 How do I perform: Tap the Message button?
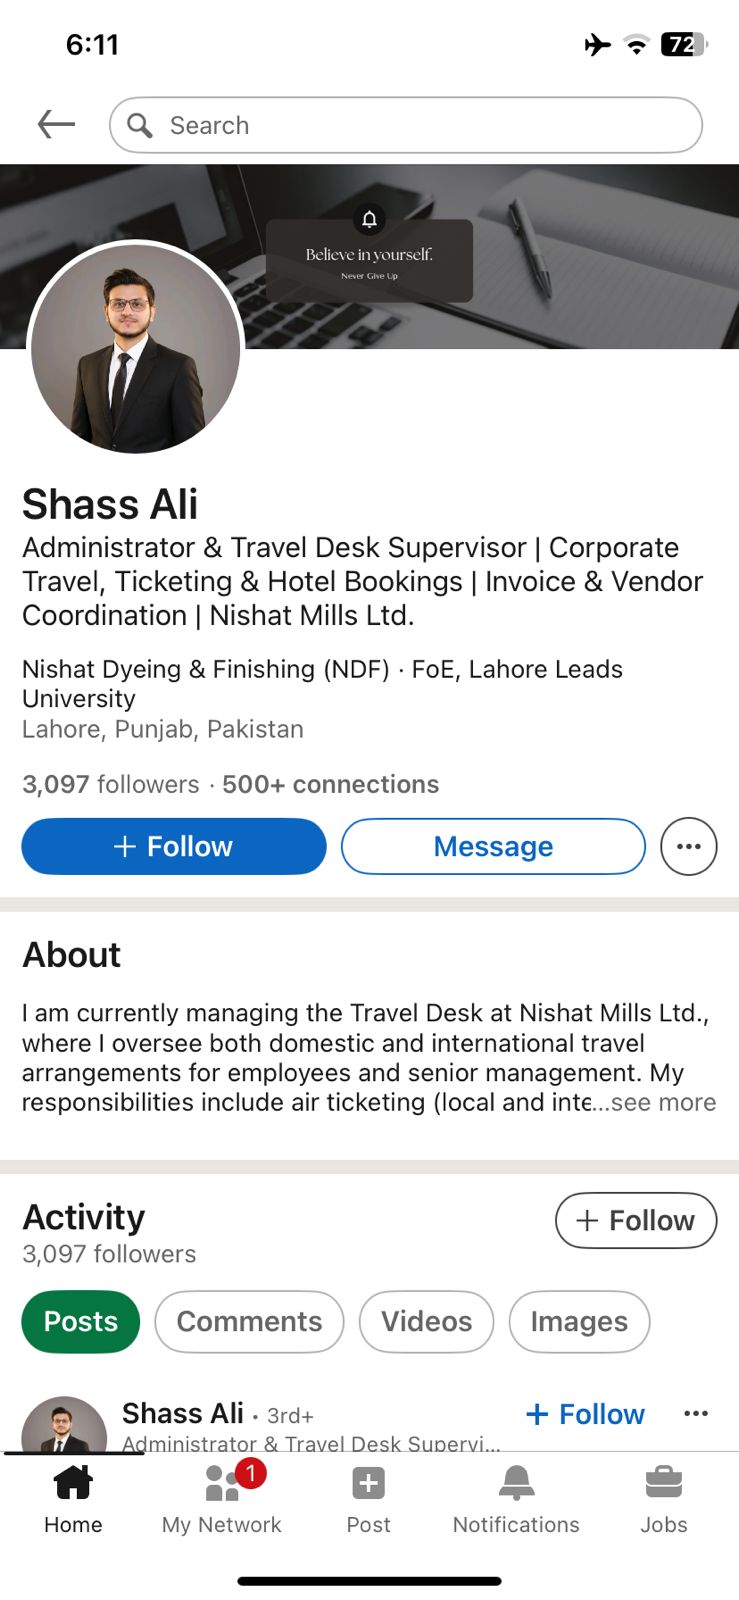493,847
